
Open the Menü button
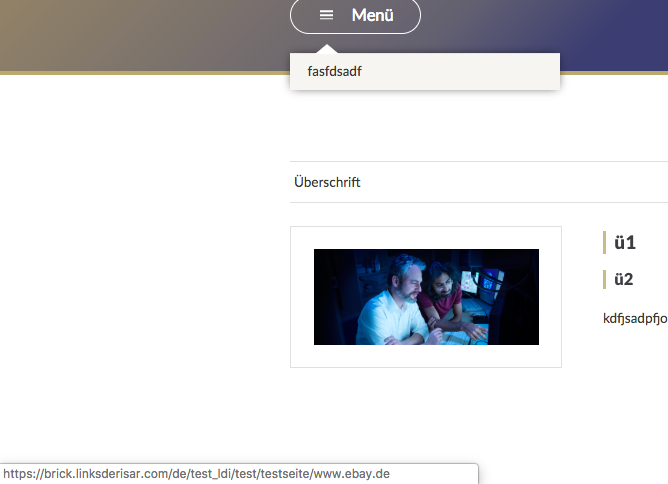355,15
